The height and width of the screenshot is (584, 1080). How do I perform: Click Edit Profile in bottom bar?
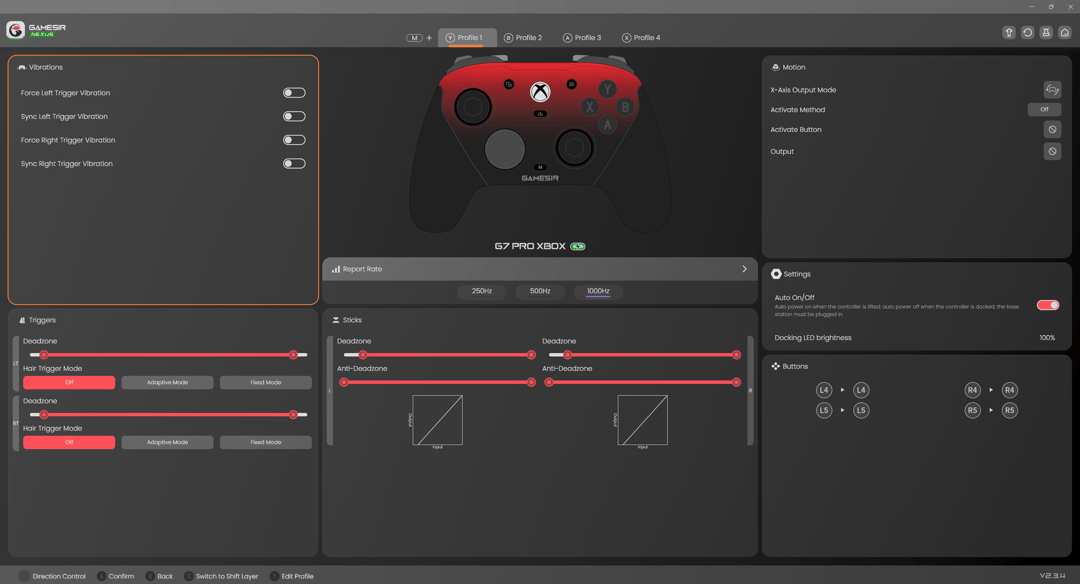291,576
